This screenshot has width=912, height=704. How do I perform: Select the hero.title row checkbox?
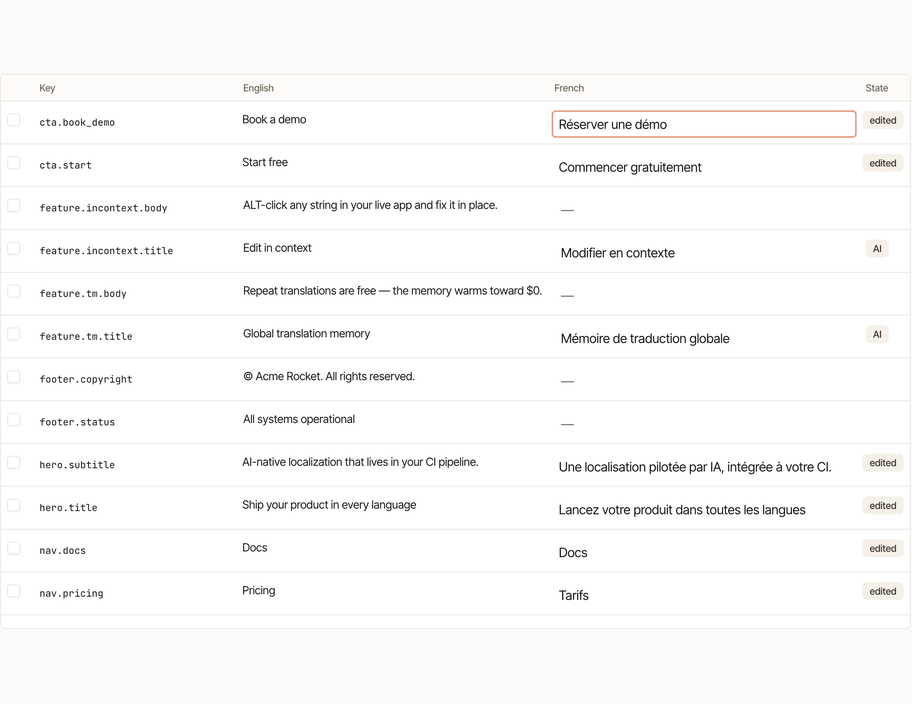coord(14,506)
